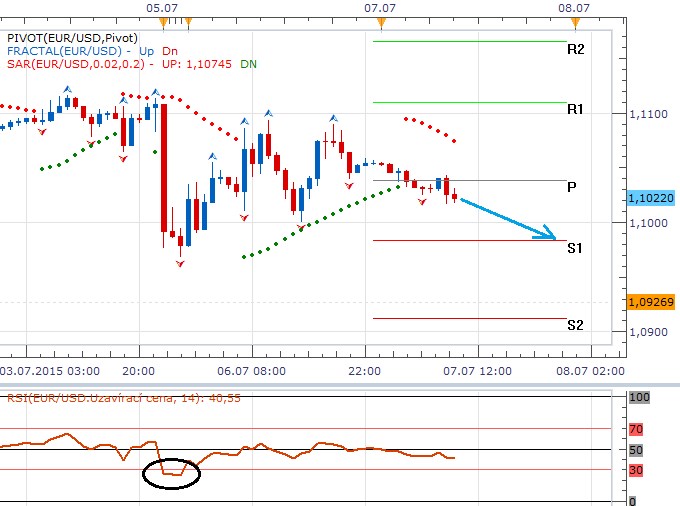The image size is (680, 506).
Task: Click the grey RSI 100 level badge
Action: [638, 398]
